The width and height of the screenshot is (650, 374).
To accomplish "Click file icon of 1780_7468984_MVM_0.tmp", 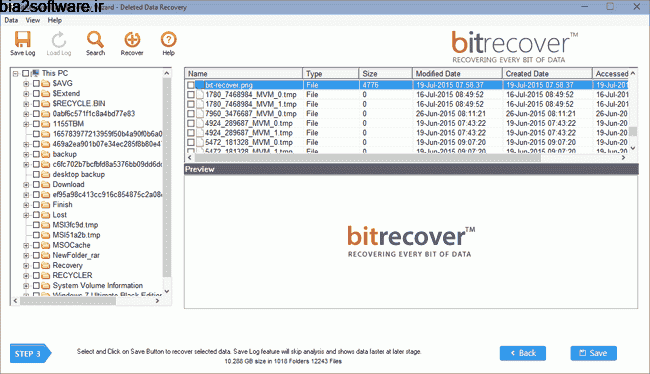I will [x=200, y=95].
